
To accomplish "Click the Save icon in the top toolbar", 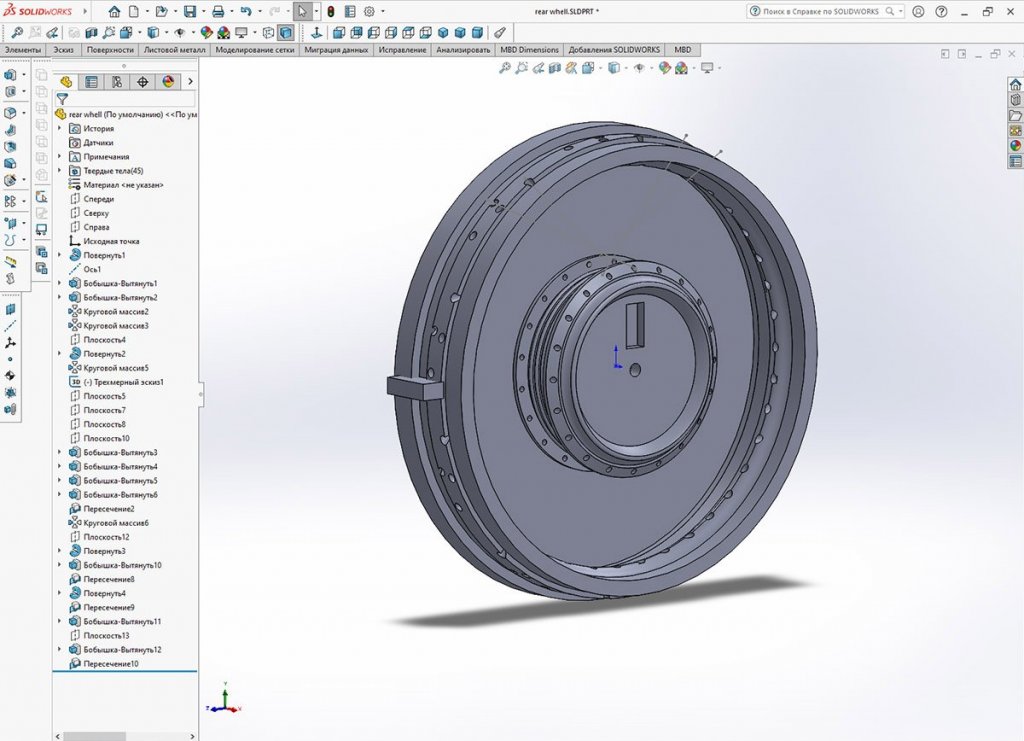I will tap(190, 12).
